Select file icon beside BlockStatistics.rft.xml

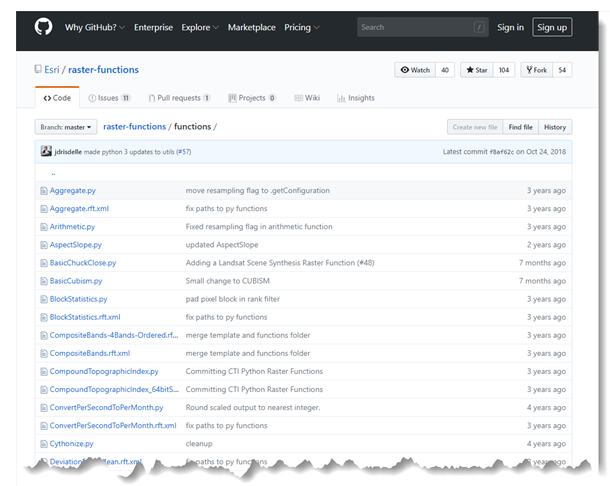click(x=44, y=317)
